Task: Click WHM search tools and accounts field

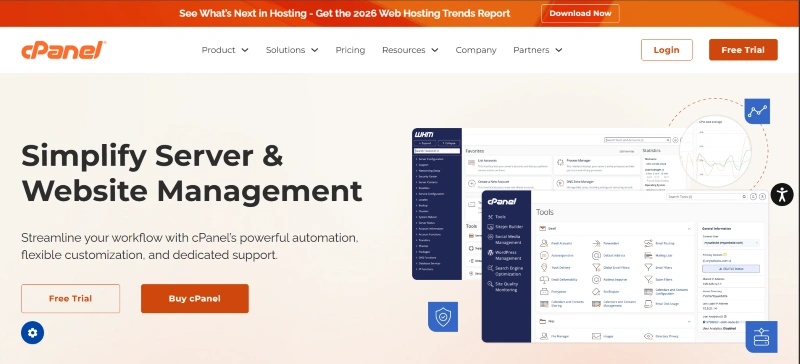Action: click(x=637, y=139)
